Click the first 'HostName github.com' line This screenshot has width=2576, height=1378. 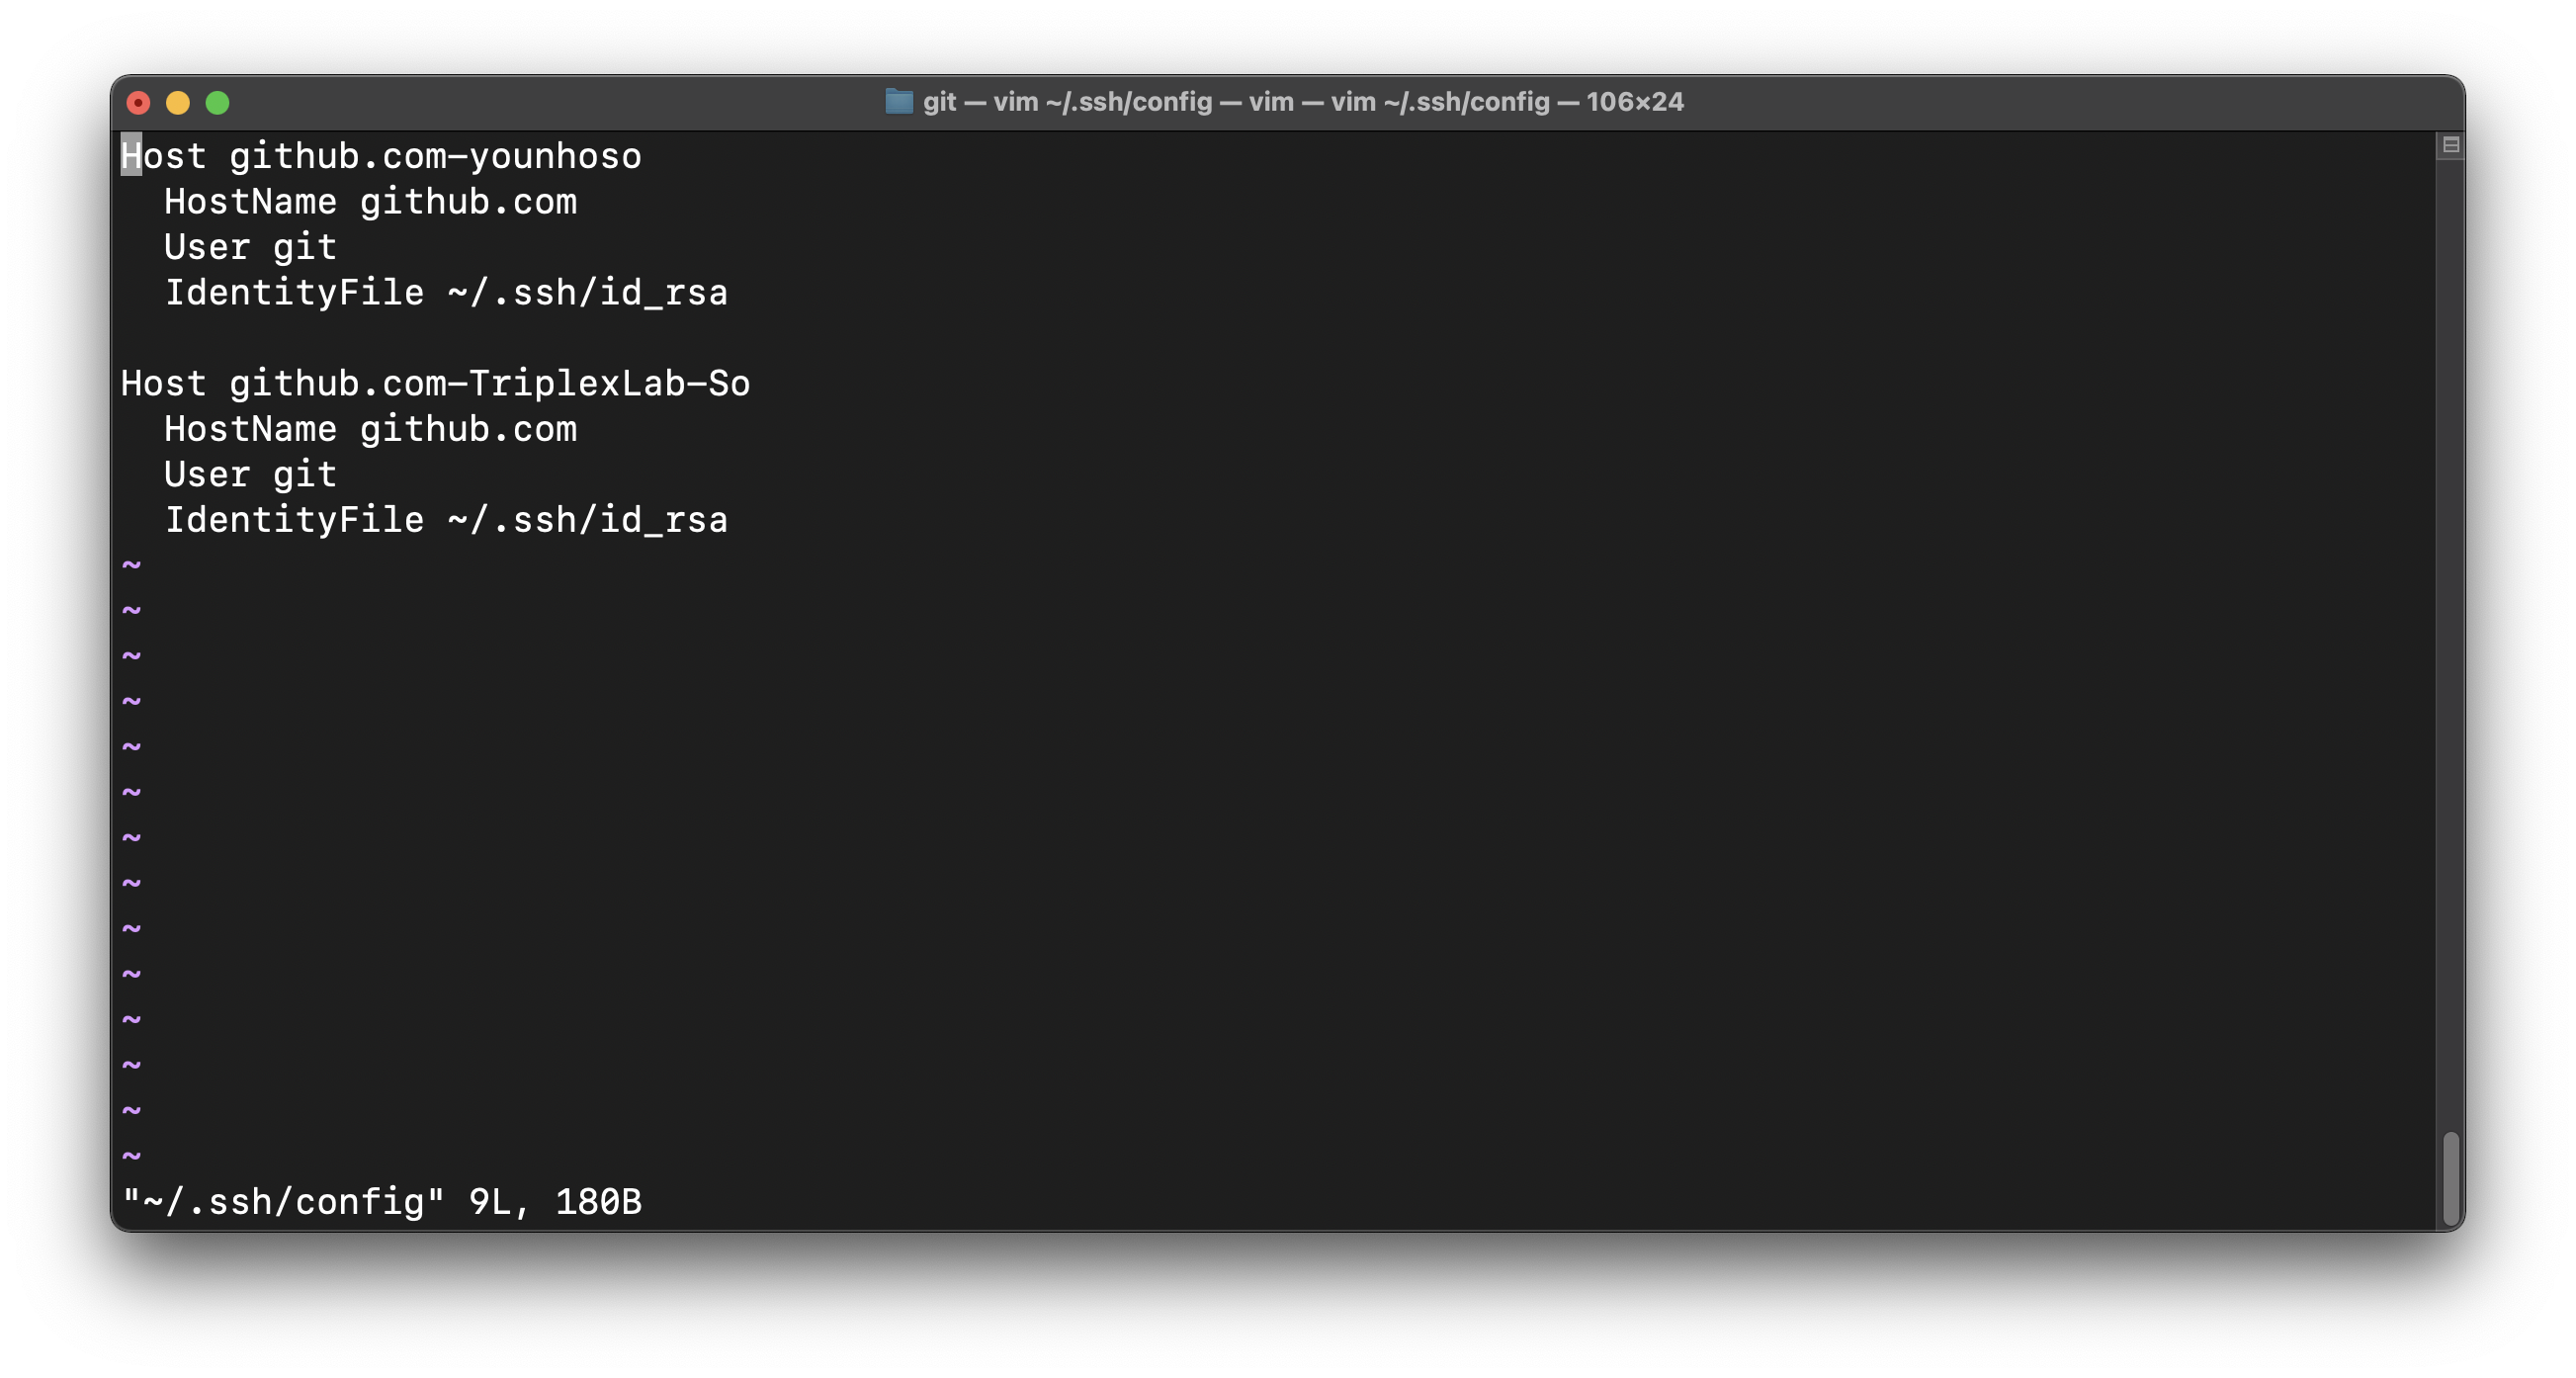(370, 202)
